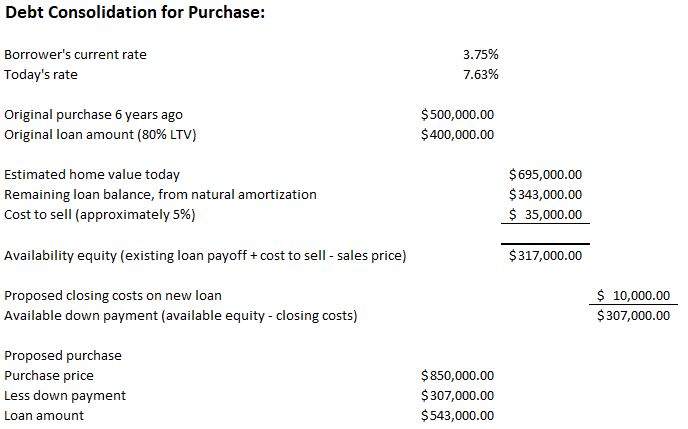
Task: Click the Borrower's current rate label
Action: click(x=75, y=54)
